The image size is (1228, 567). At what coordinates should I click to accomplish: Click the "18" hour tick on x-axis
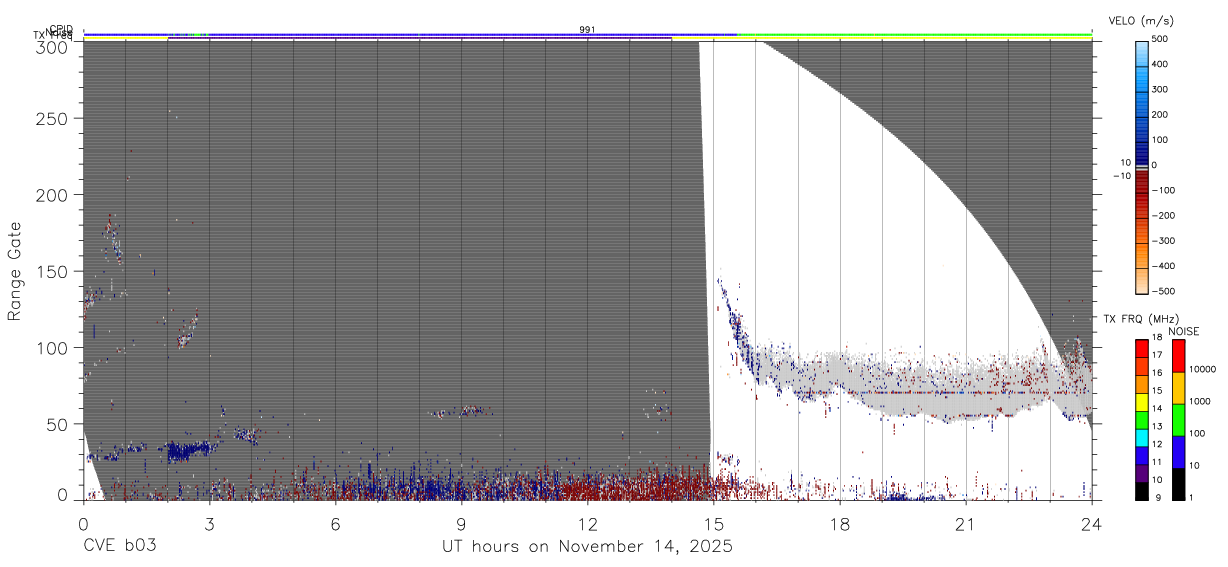tap(840, 523)
